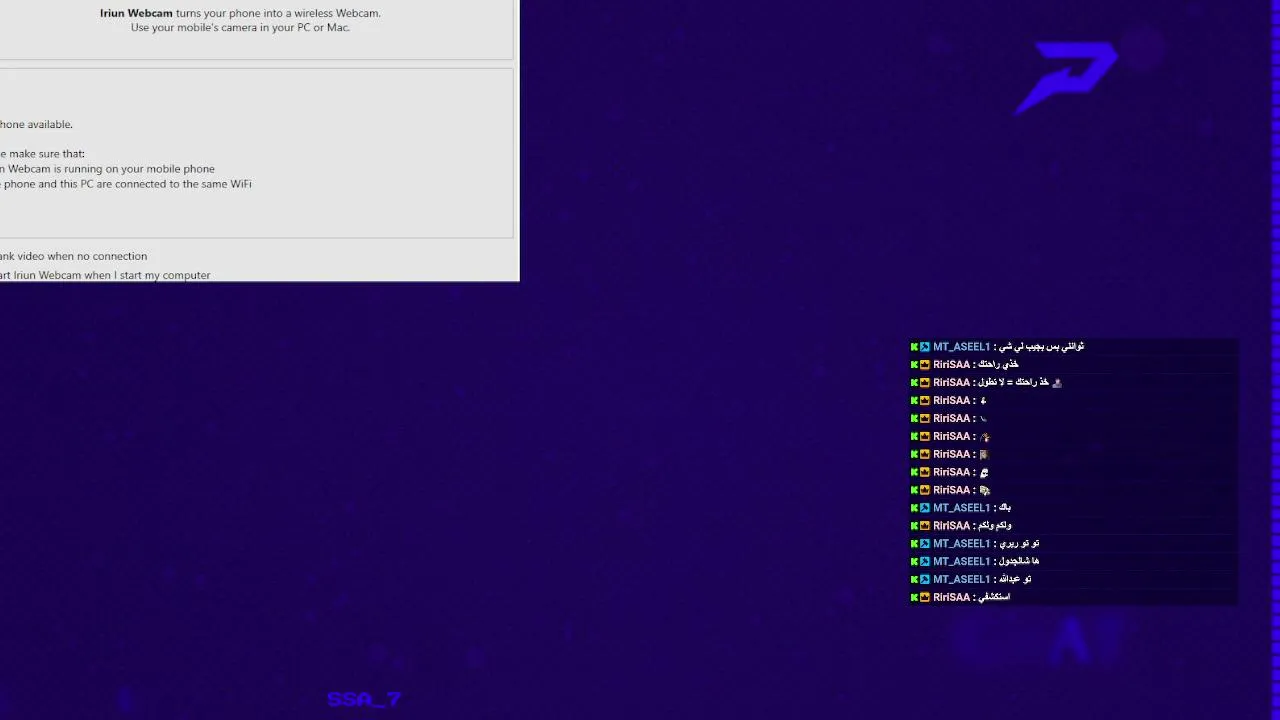The image size is (1280, 720).
Task: Click "Webcam is running on your mobile phone" line
Action: (107, 169)
